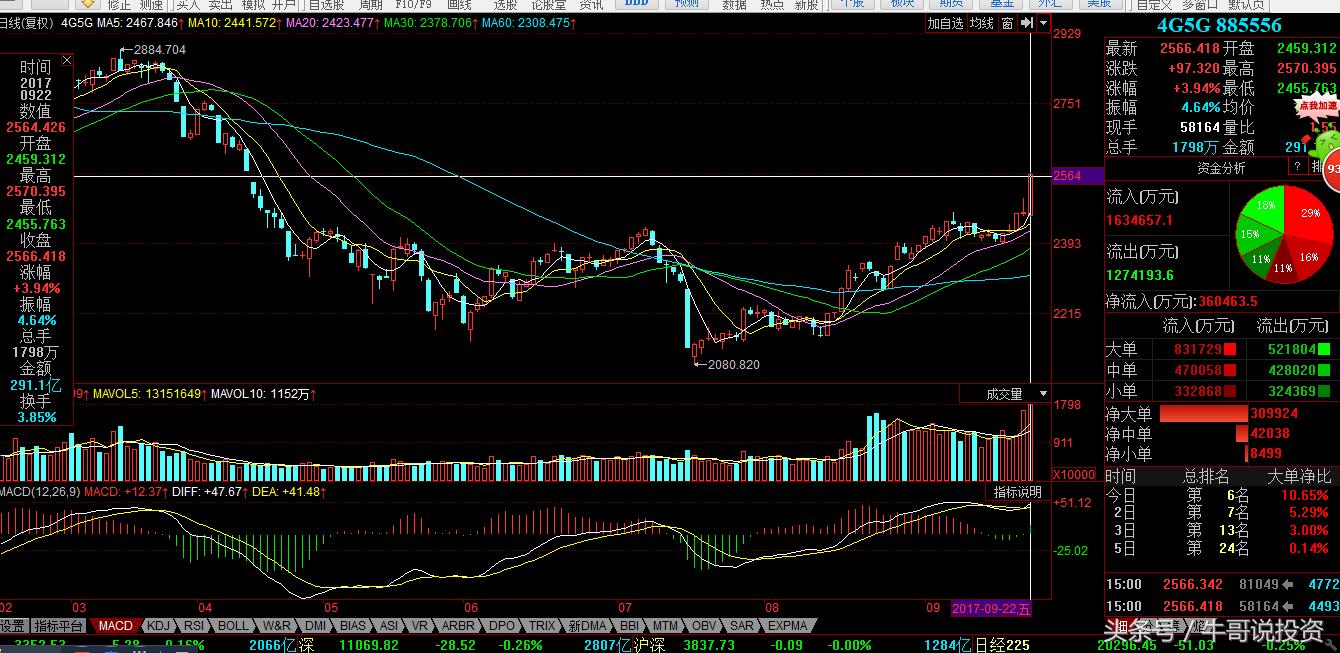1340x653 pixels.
Task: Toggle the 均线 moving average lines
Action: (982, 23)
